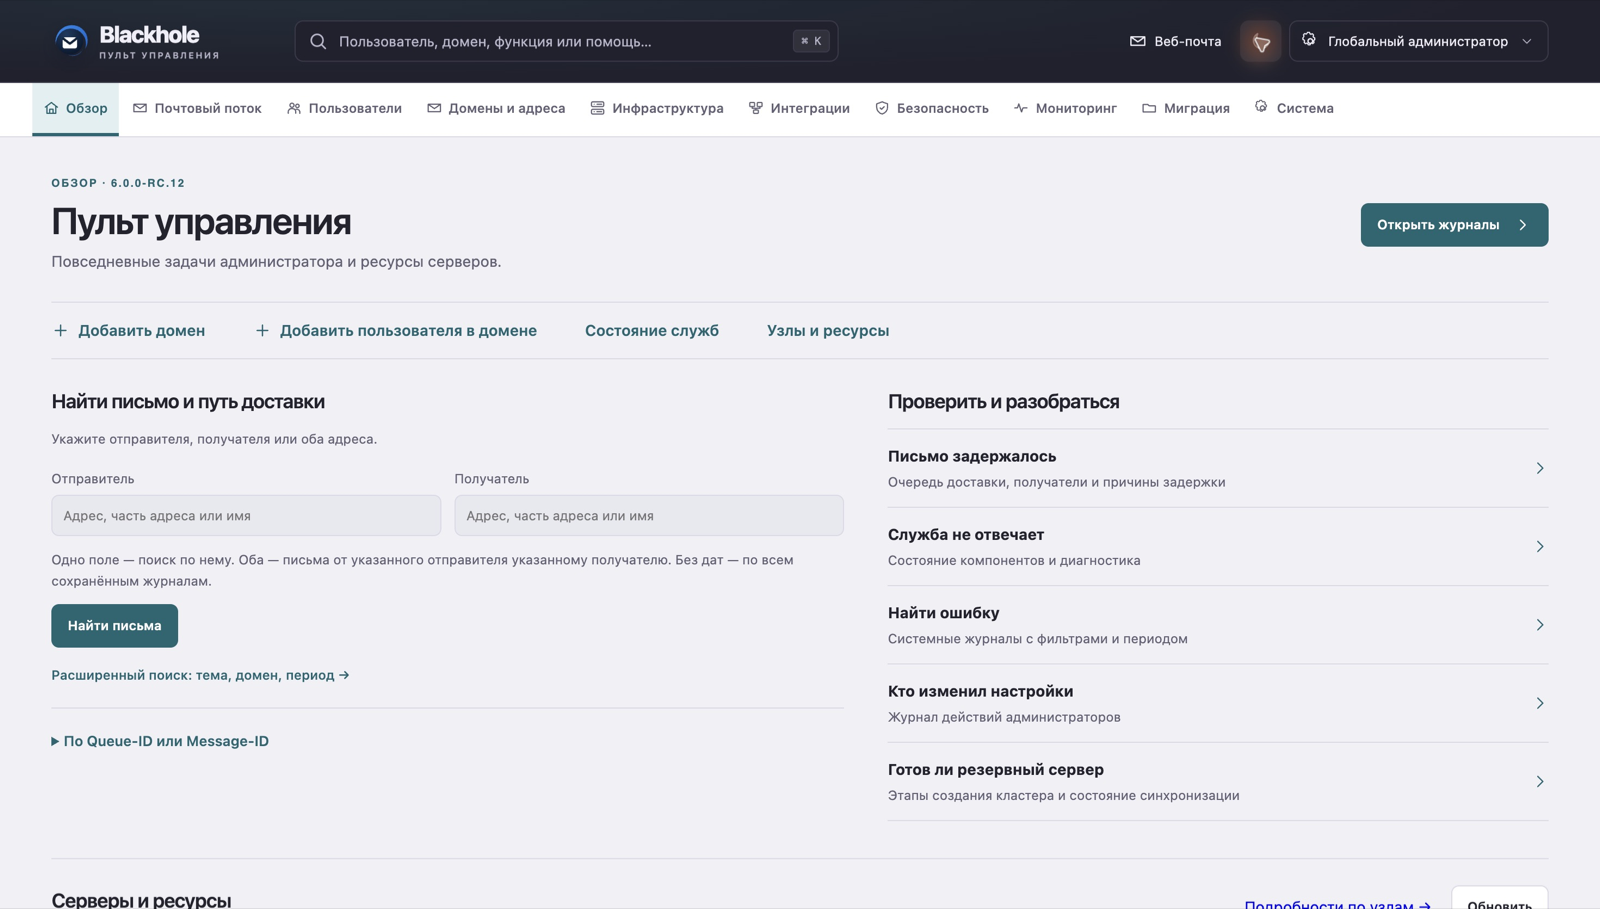Open chevron for Кто изменил настройки
Screen dimensions: 1600x909
(x=1540, y=703)
